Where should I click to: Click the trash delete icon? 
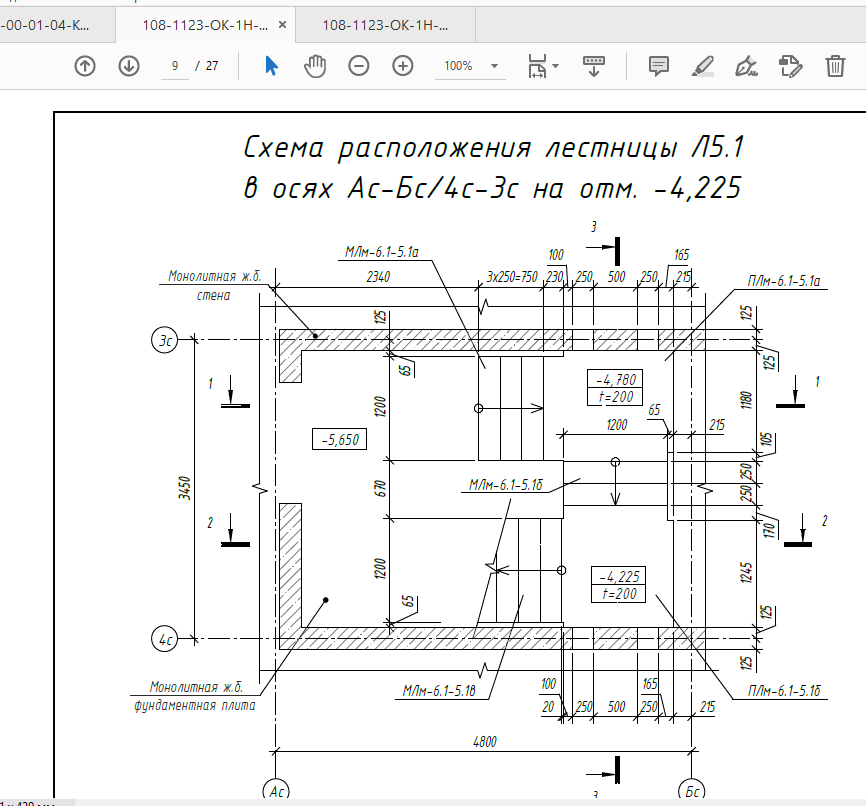(835, 66)
